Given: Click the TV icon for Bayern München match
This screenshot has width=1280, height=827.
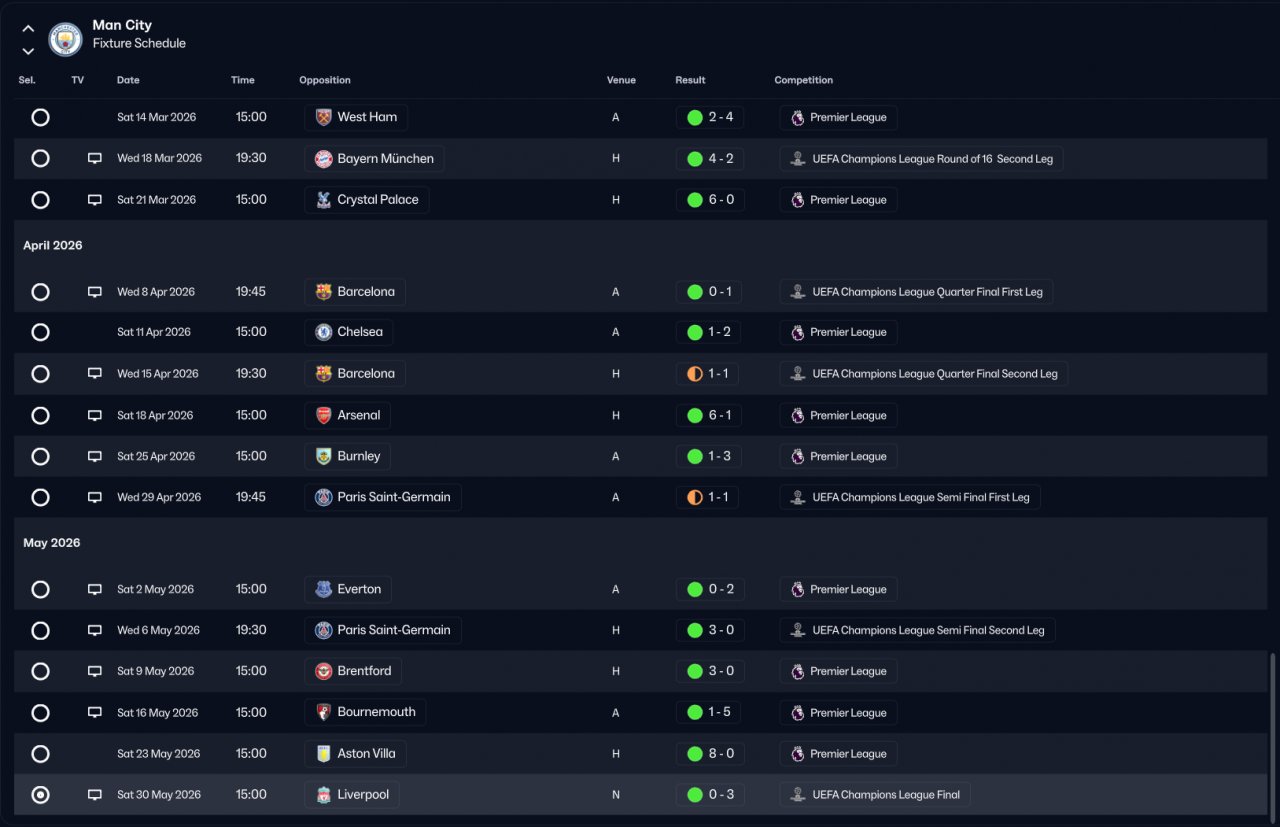Looking at the screenshot, I should pyautogui.click(x=95, y=158).
